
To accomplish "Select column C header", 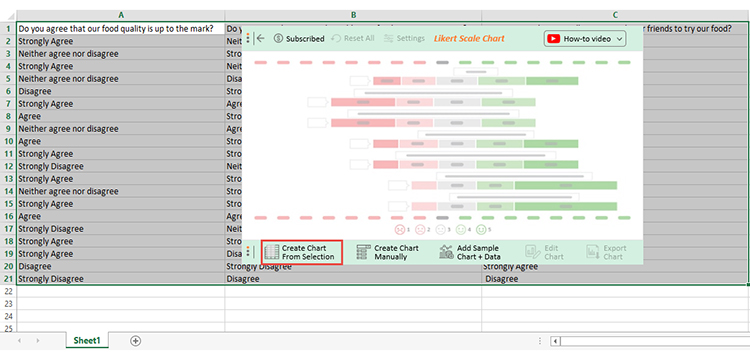I will tap(615, 15).
